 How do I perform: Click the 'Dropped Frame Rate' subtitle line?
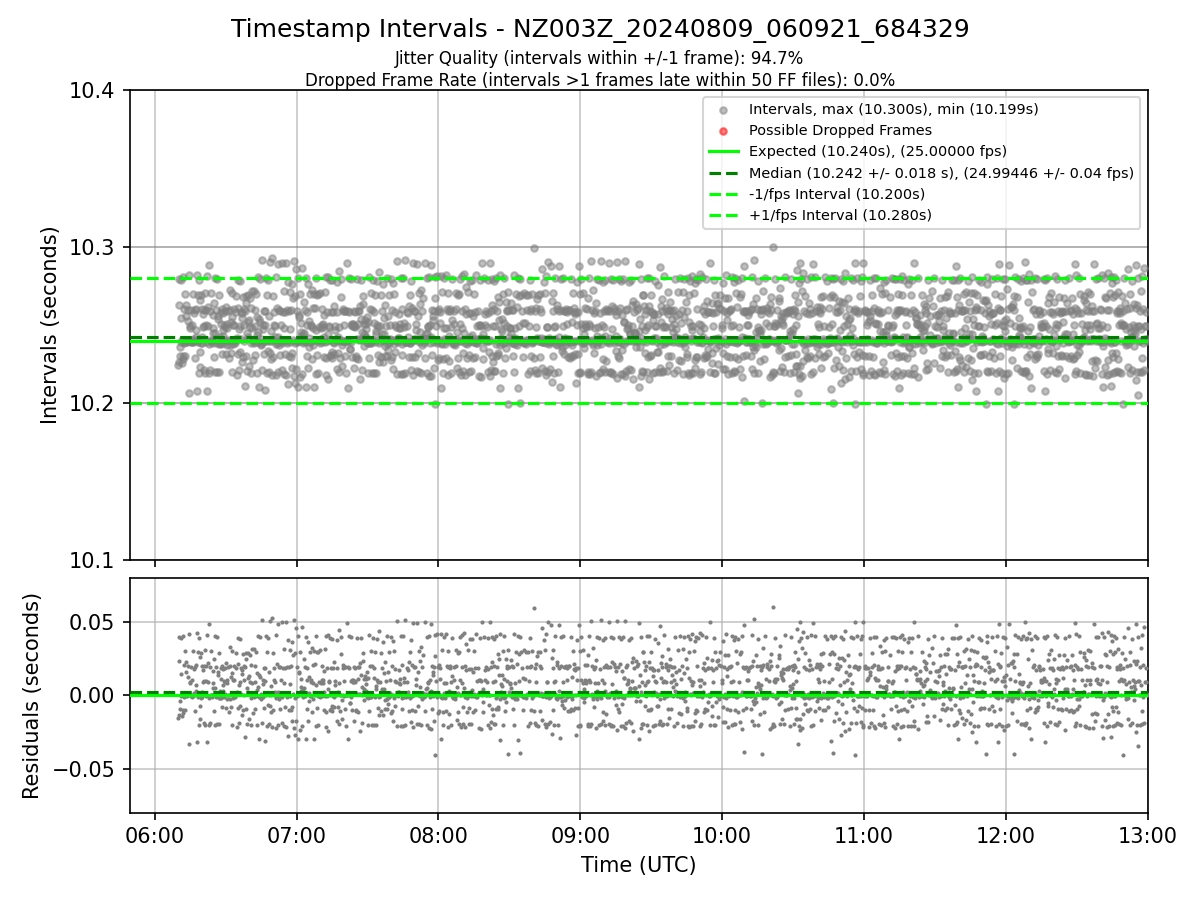pos(600,80)
